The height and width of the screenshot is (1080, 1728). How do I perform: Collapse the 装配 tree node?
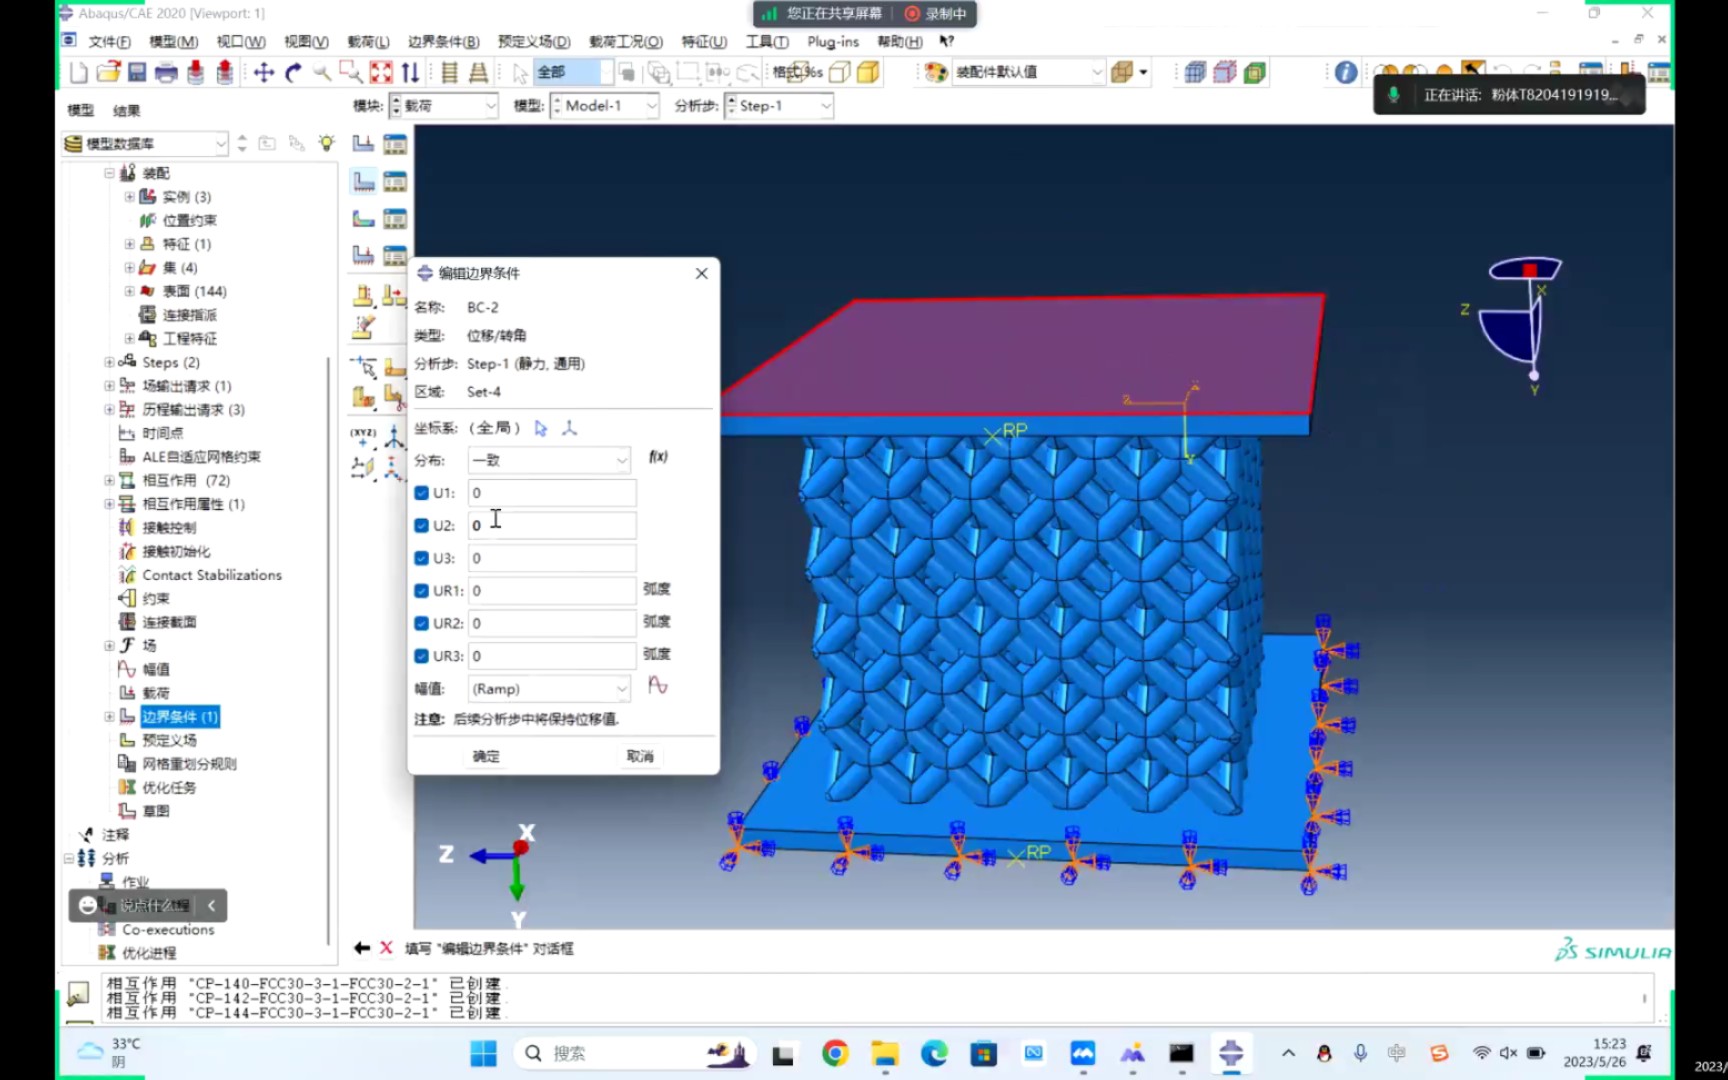(x=109, y=173)
